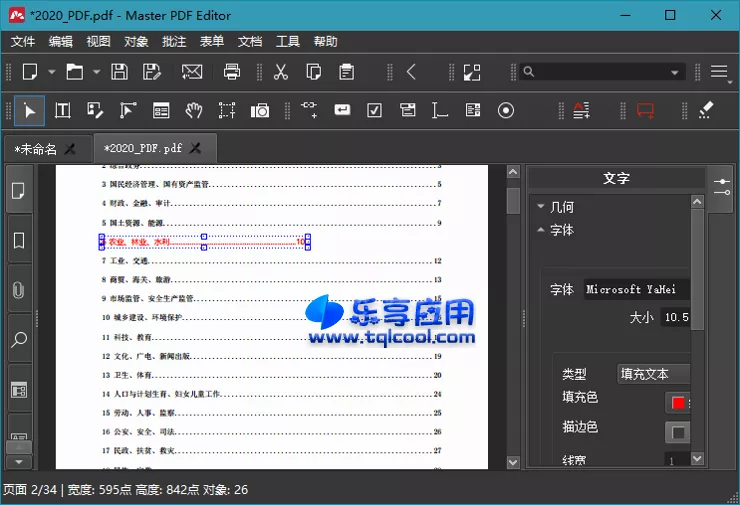Open the 批注 menu

174,42
